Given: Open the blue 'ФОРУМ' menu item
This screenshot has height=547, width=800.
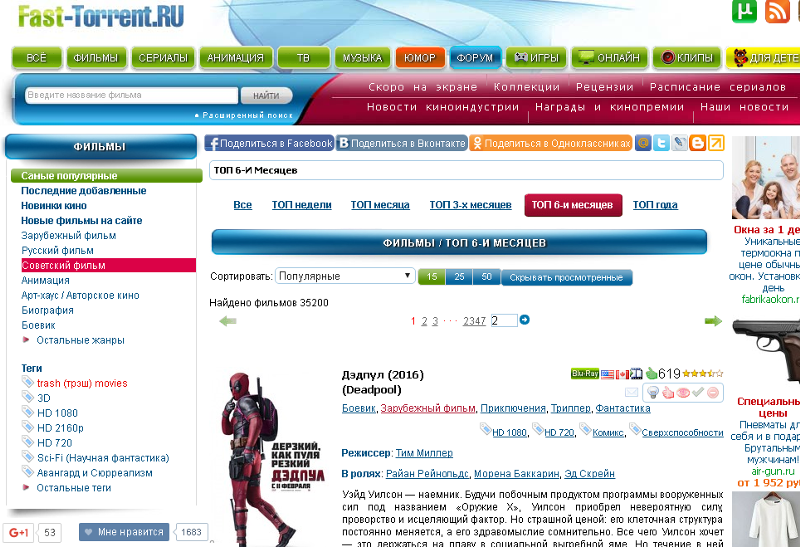Looking at the screenshot, I should (x=475, y=58).
